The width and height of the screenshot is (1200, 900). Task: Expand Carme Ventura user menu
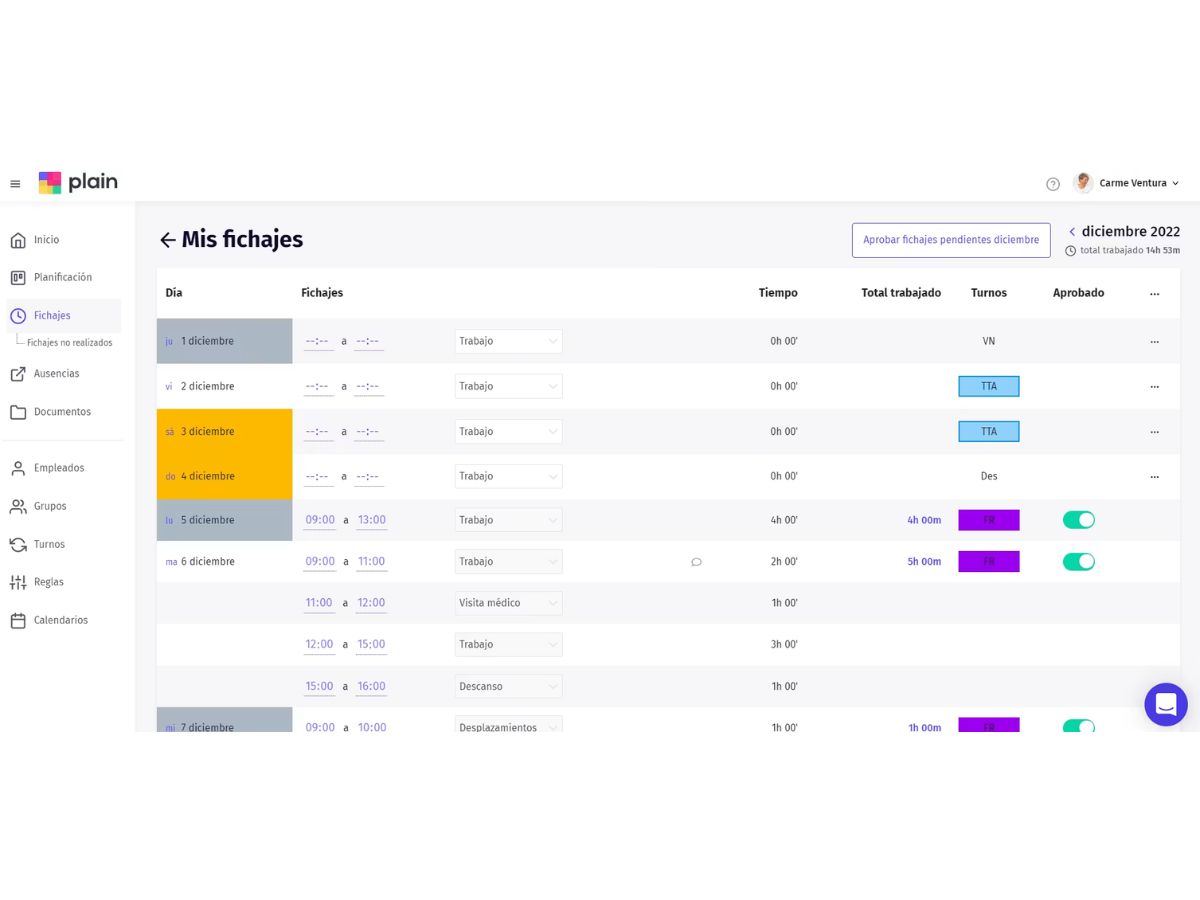(x=1127, y=183)
